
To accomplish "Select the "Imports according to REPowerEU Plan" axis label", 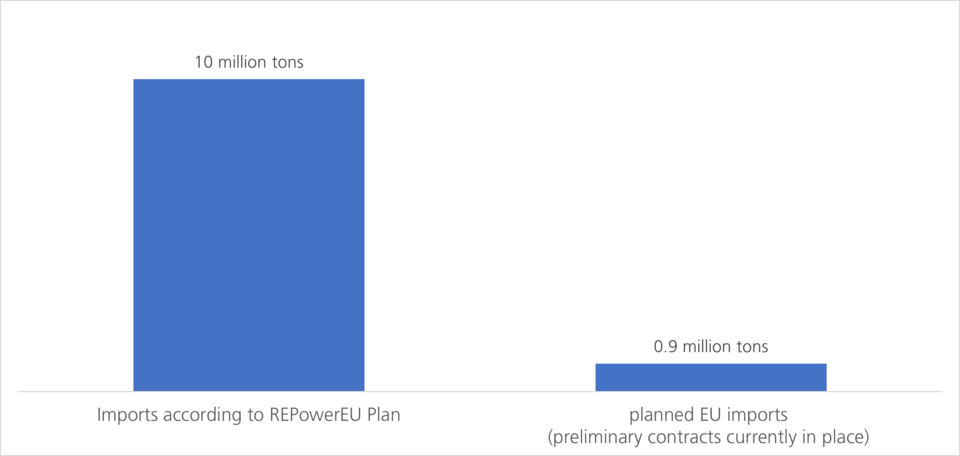I will tap(249, 415).
